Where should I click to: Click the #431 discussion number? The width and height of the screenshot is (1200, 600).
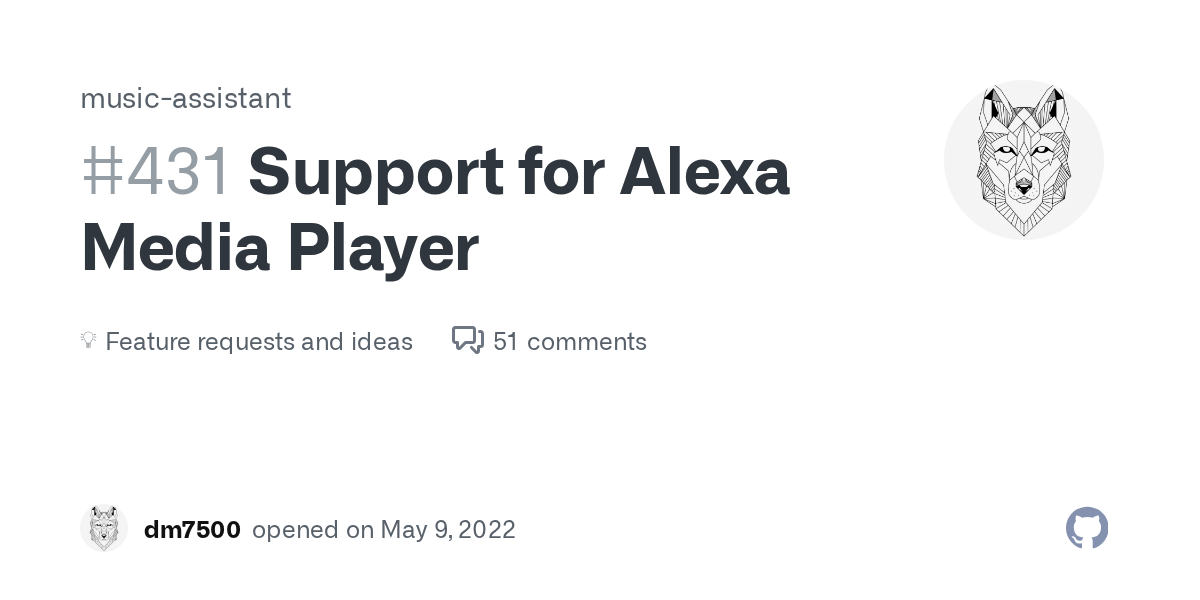pos(156,171)
